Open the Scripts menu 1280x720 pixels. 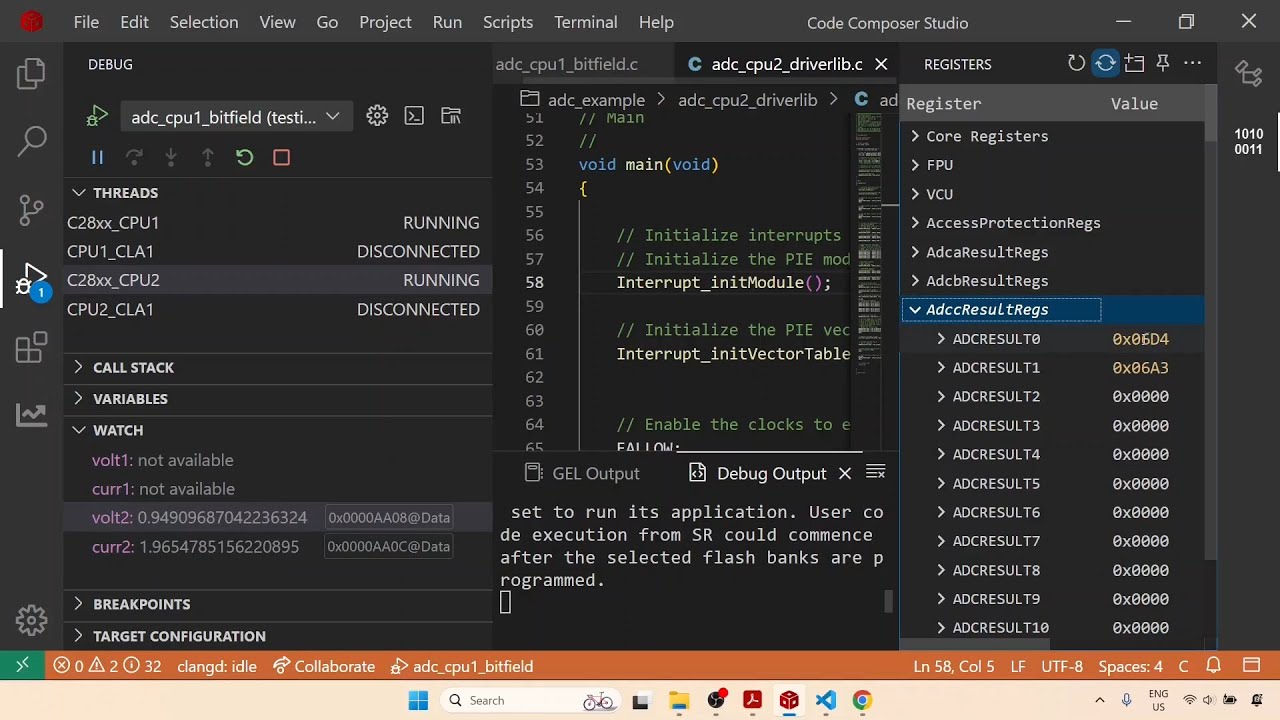click(508, 22)
